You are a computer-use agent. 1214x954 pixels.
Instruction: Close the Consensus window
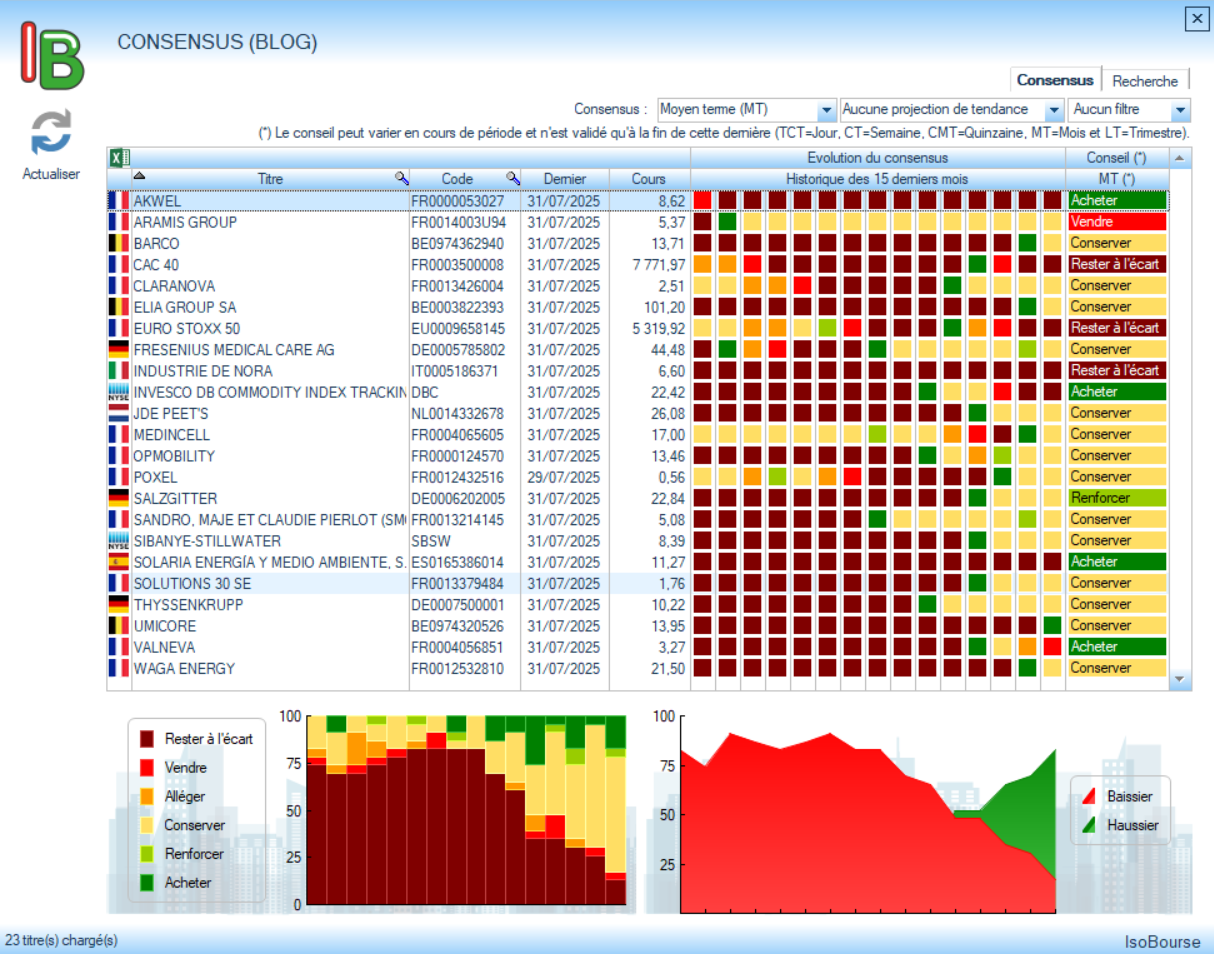tap(1195, 18)
